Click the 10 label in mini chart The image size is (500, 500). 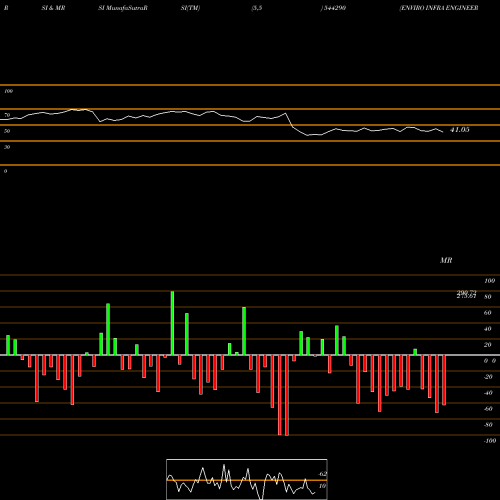click(322, 486)
